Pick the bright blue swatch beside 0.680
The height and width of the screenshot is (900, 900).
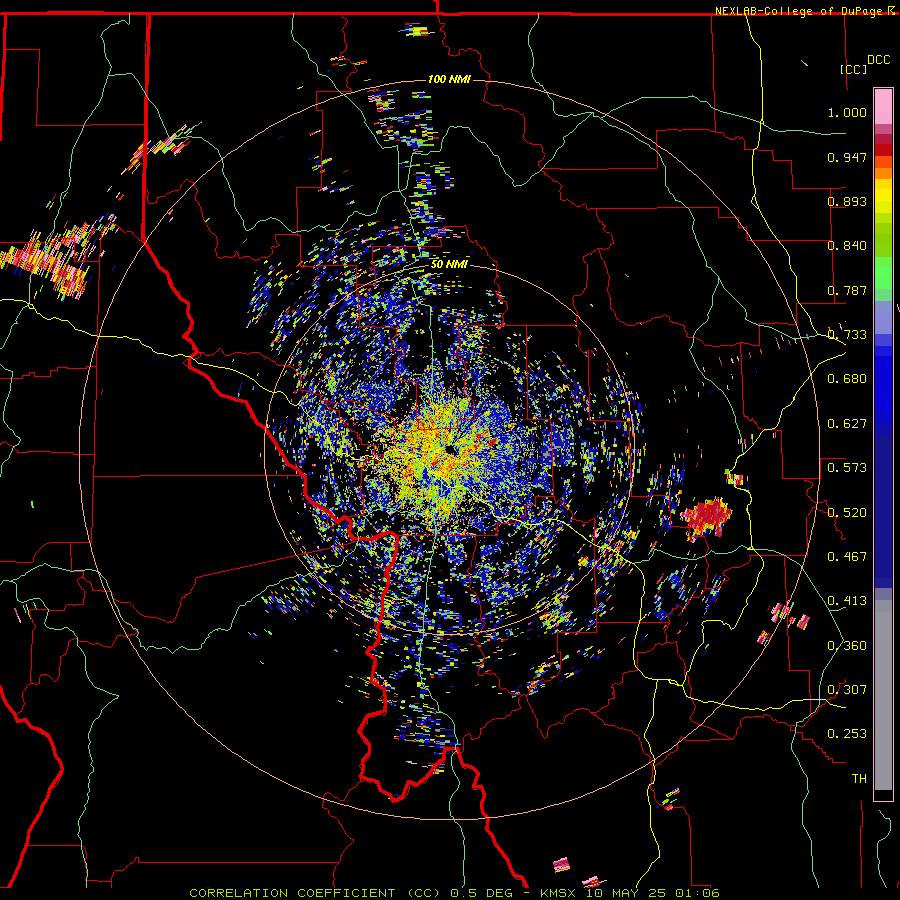tap(883, 385)
